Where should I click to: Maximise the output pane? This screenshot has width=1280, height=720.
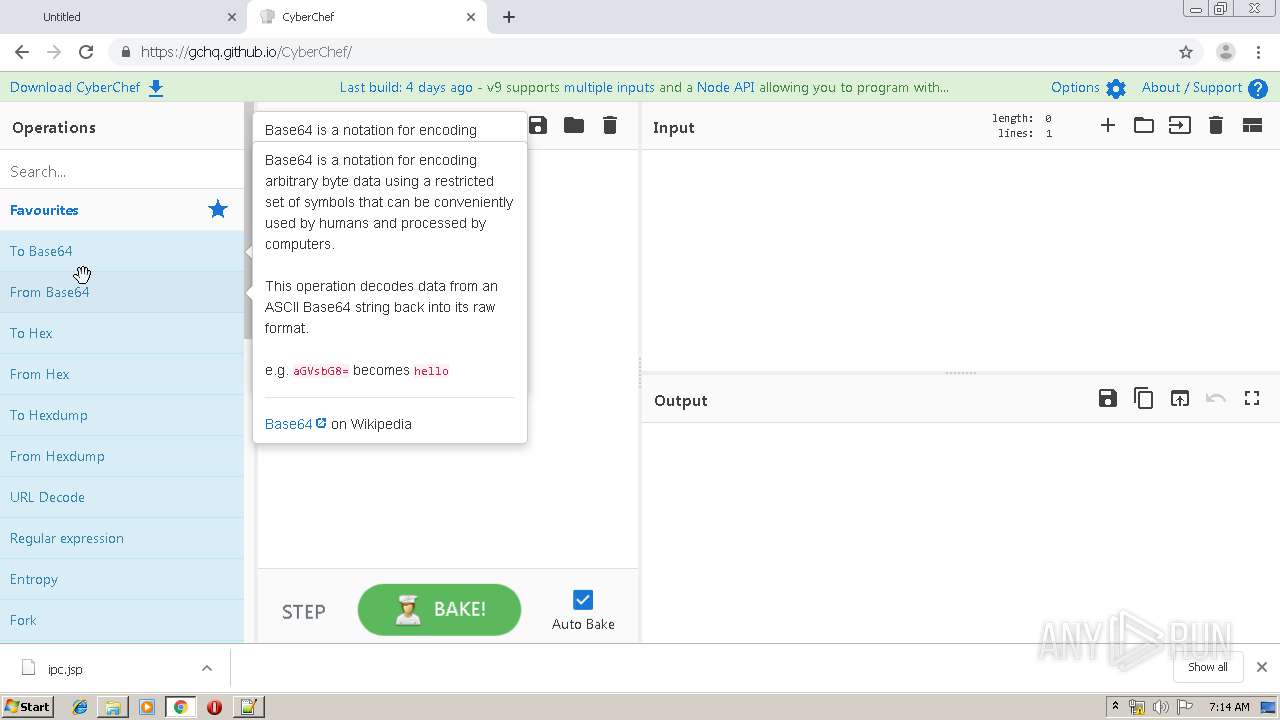(1252, 398)
